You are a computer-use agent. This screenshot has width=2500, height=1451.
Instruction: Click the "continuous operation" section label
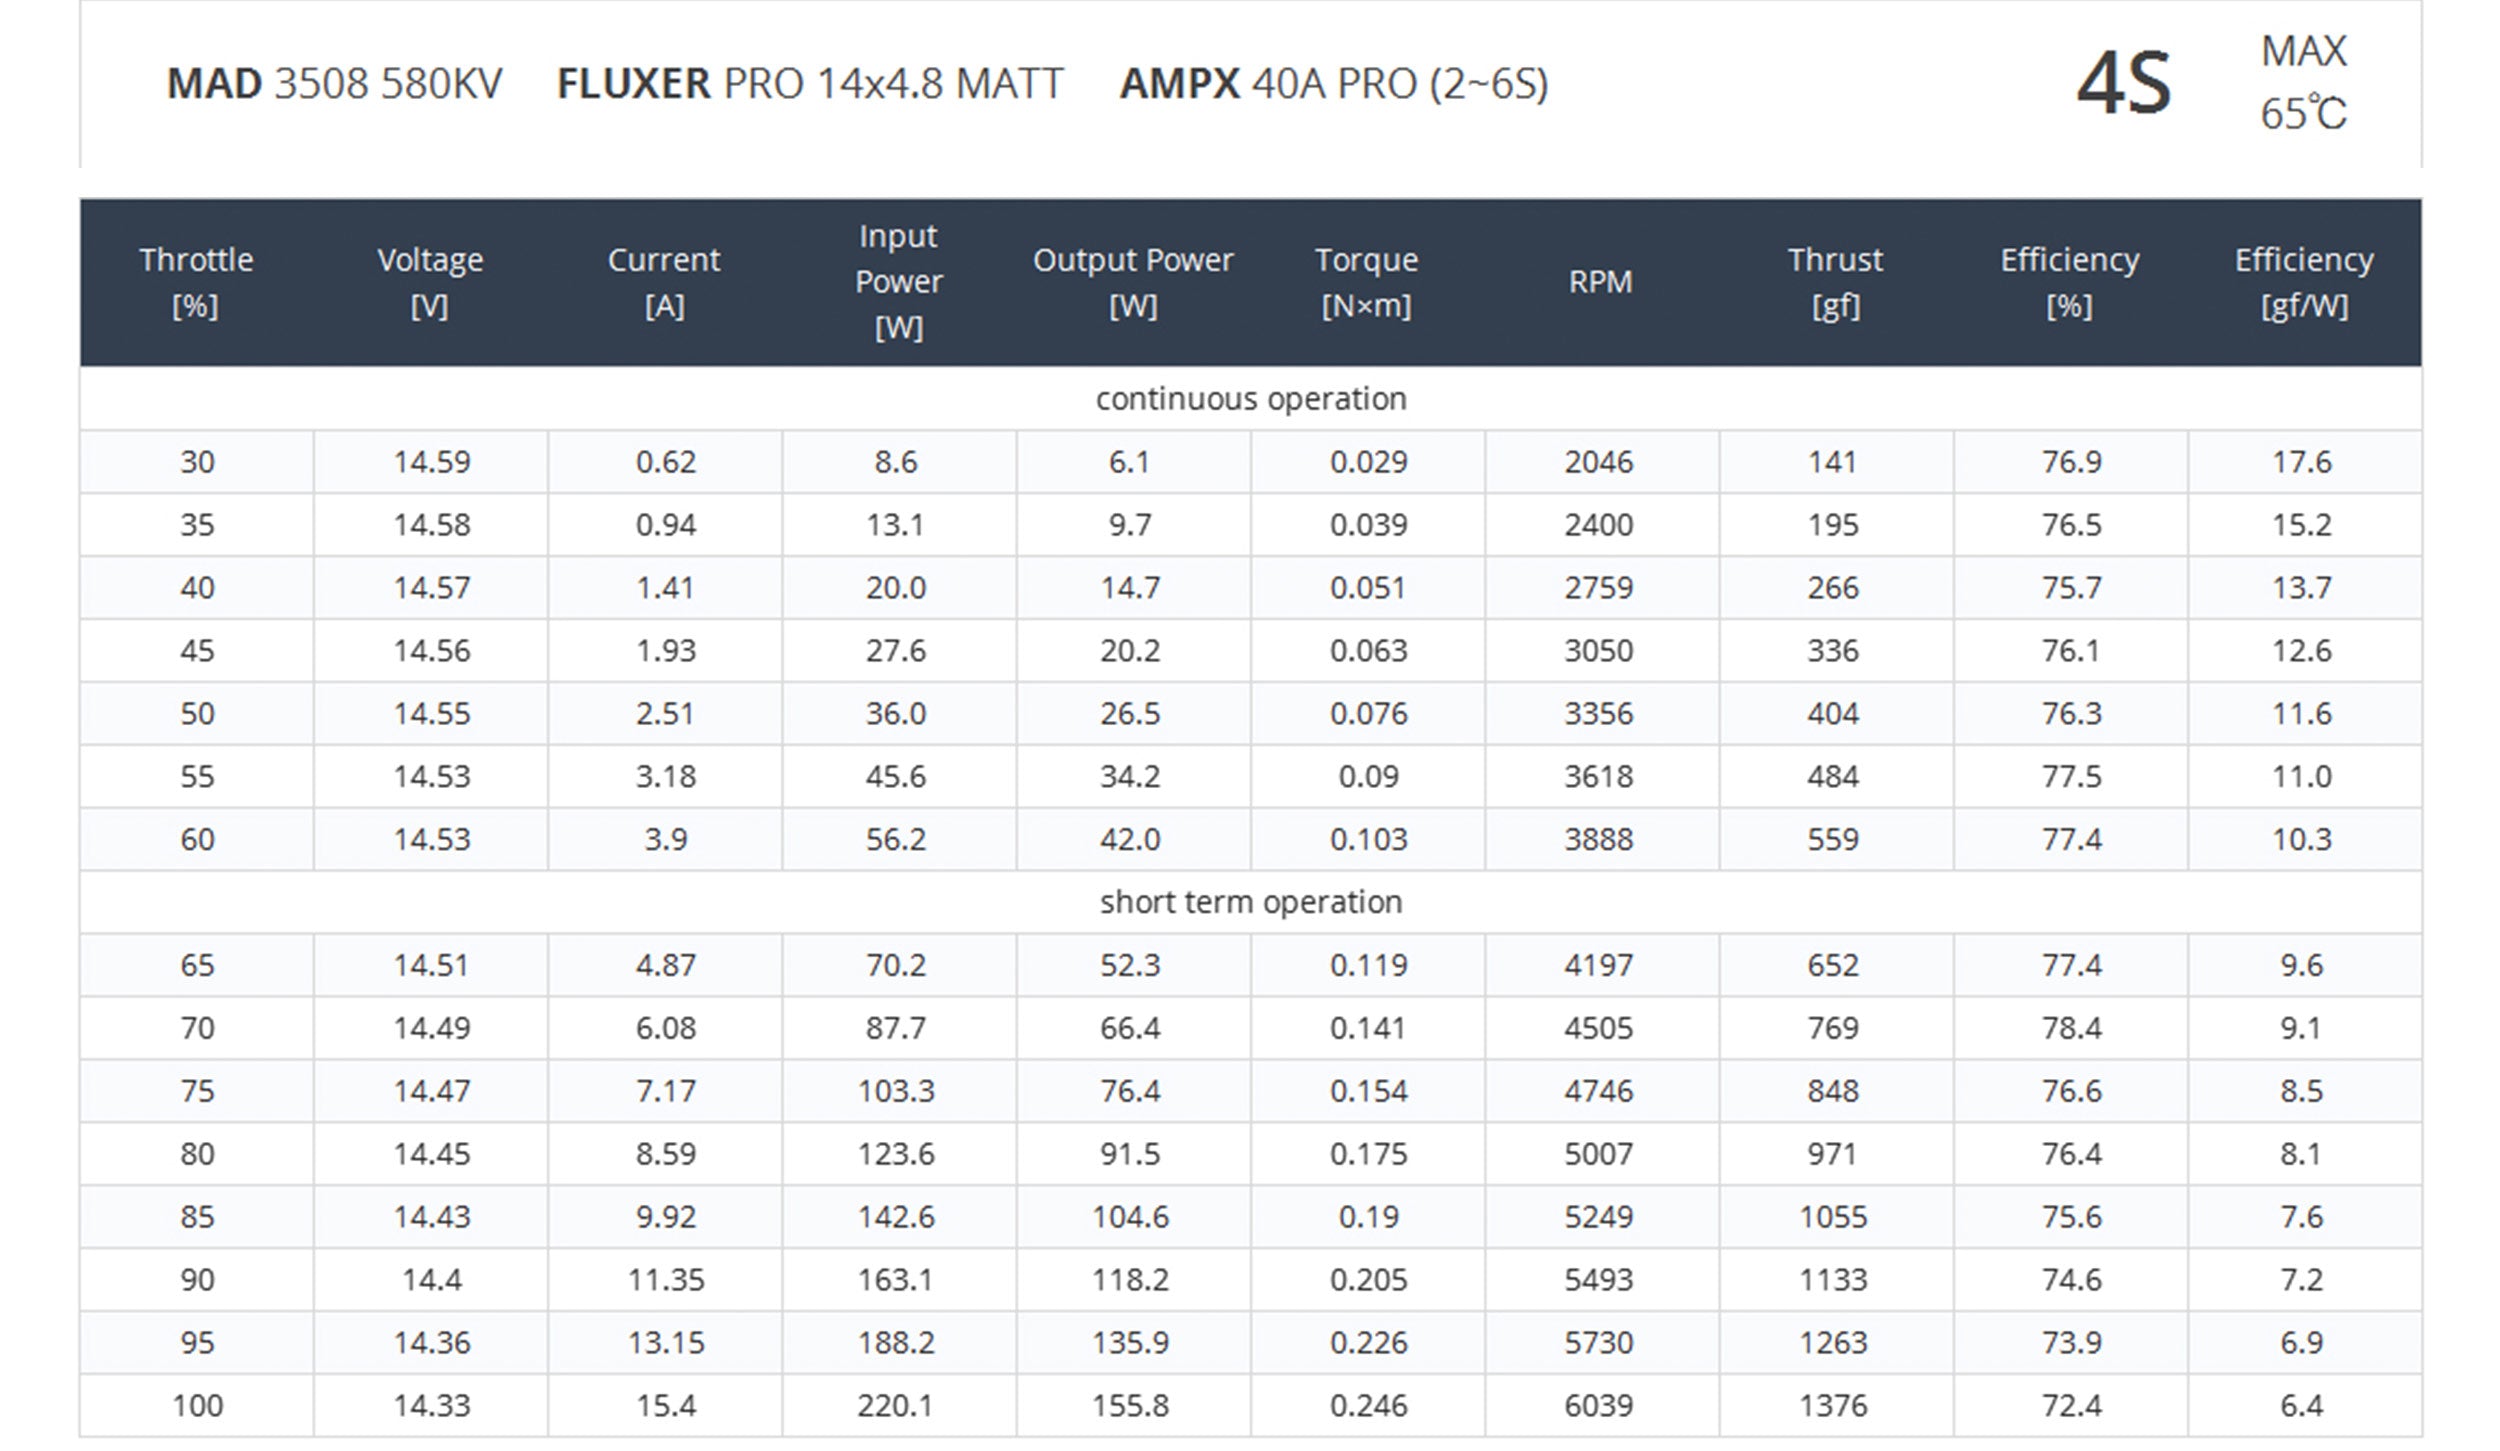1251,399
